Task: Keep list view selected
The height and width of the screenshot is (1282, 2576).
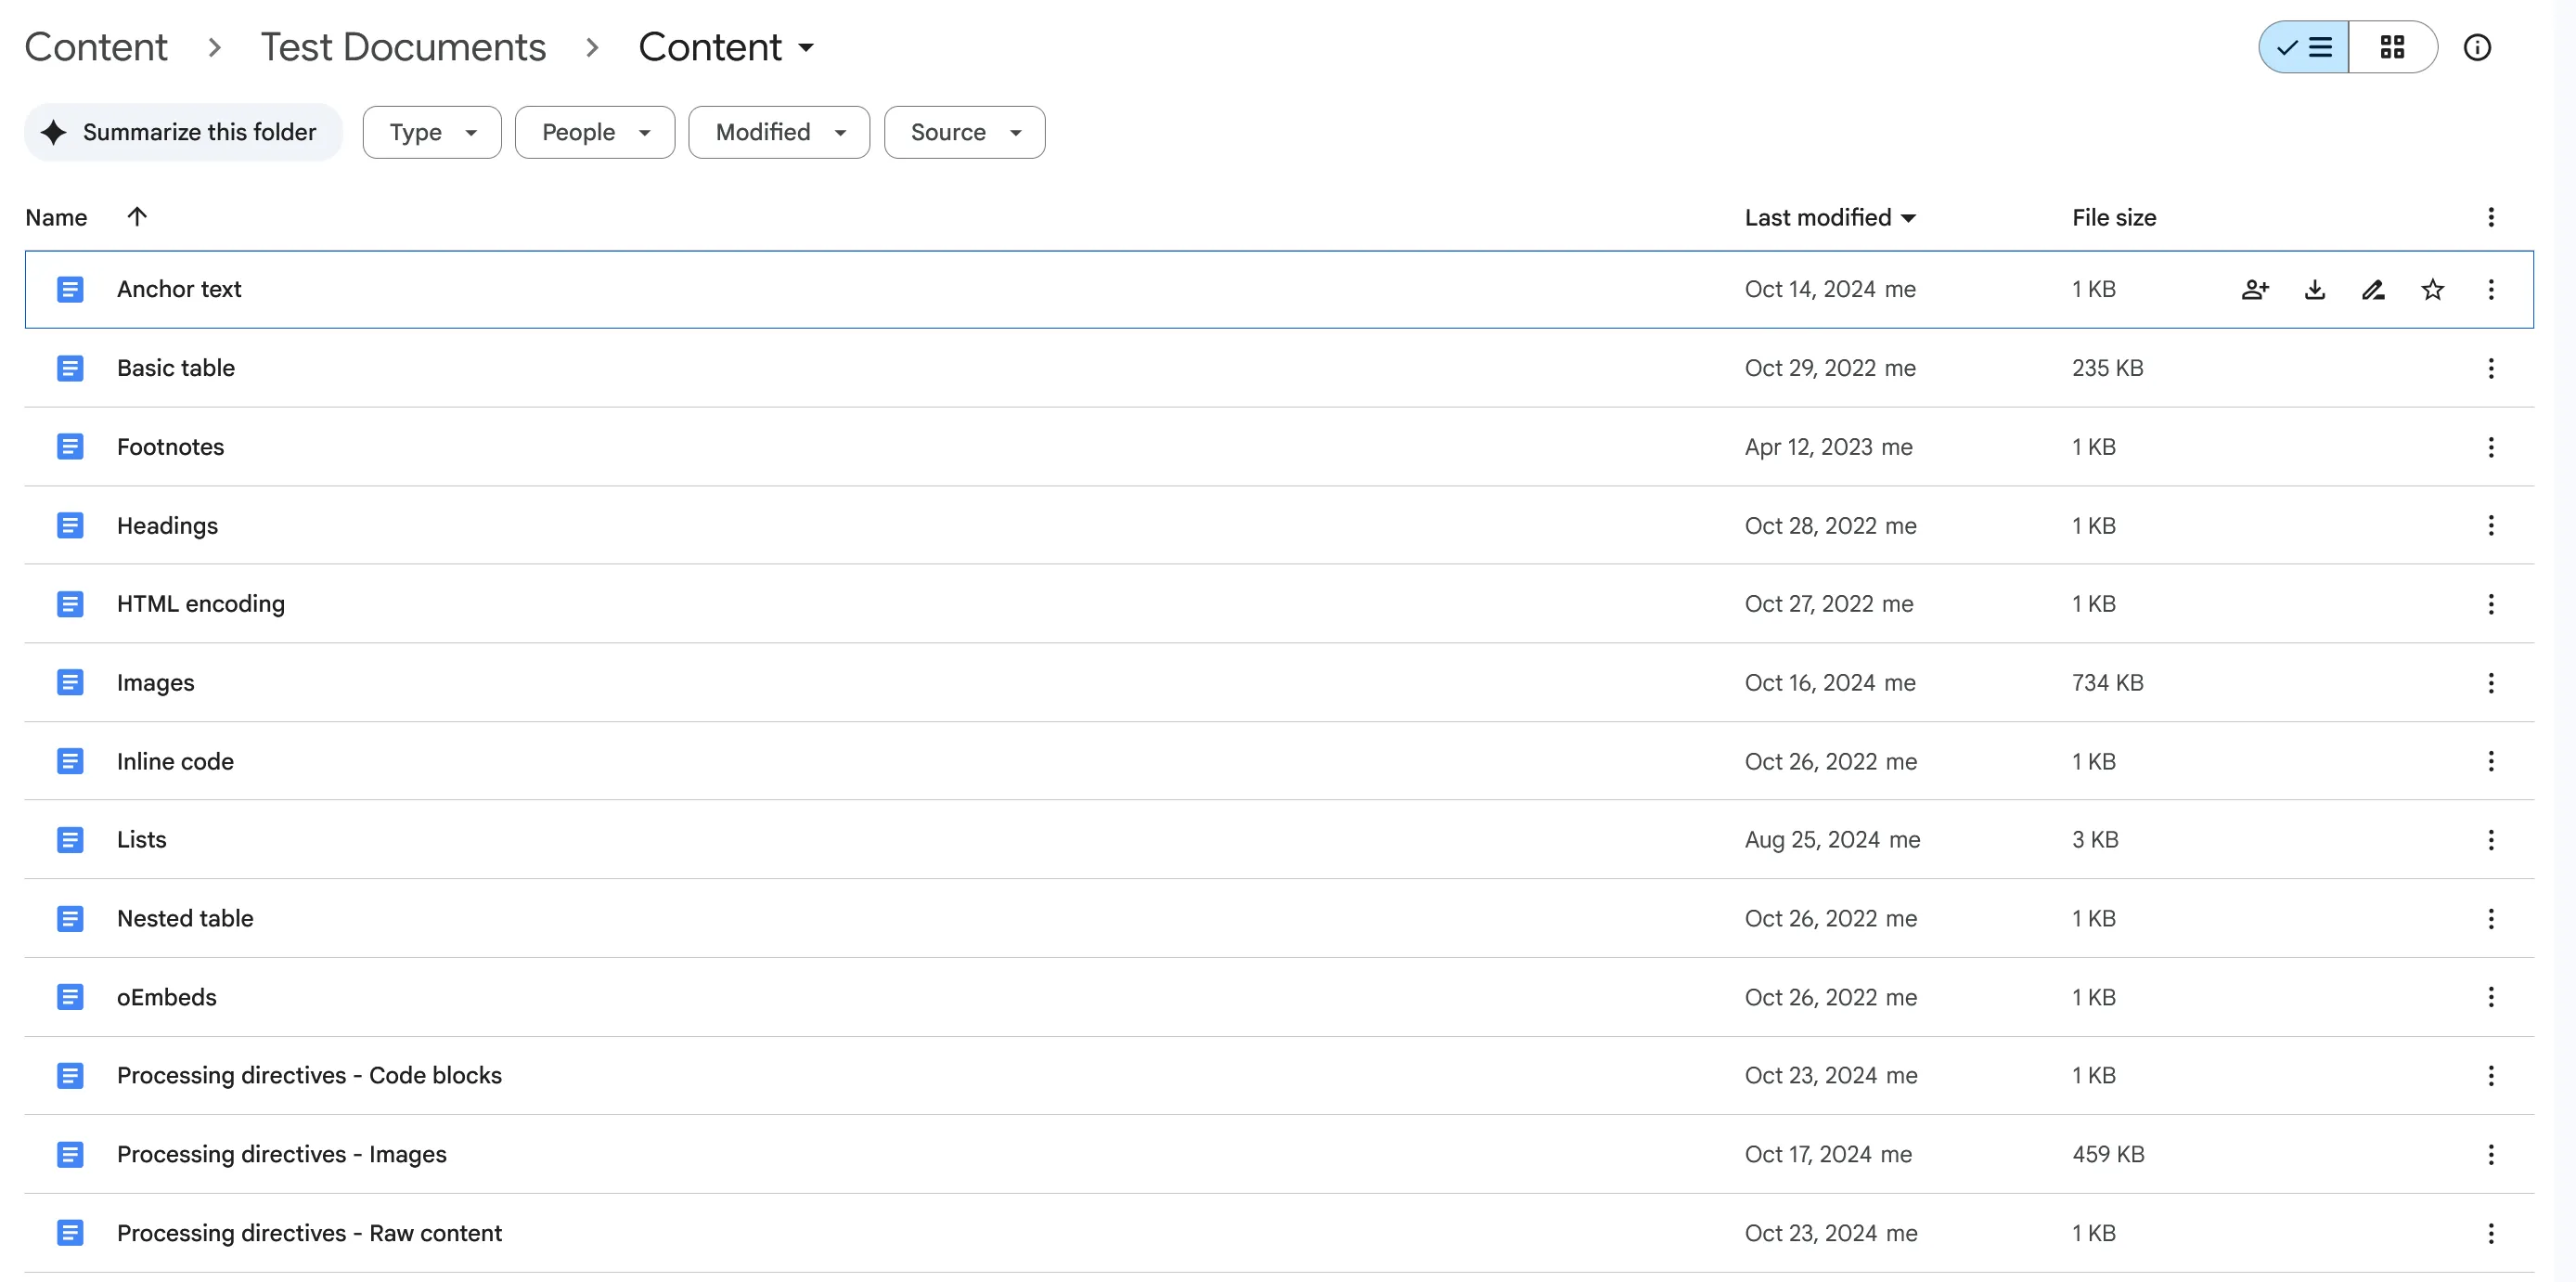Action: pyautogui.click(x=2303, y=47)
